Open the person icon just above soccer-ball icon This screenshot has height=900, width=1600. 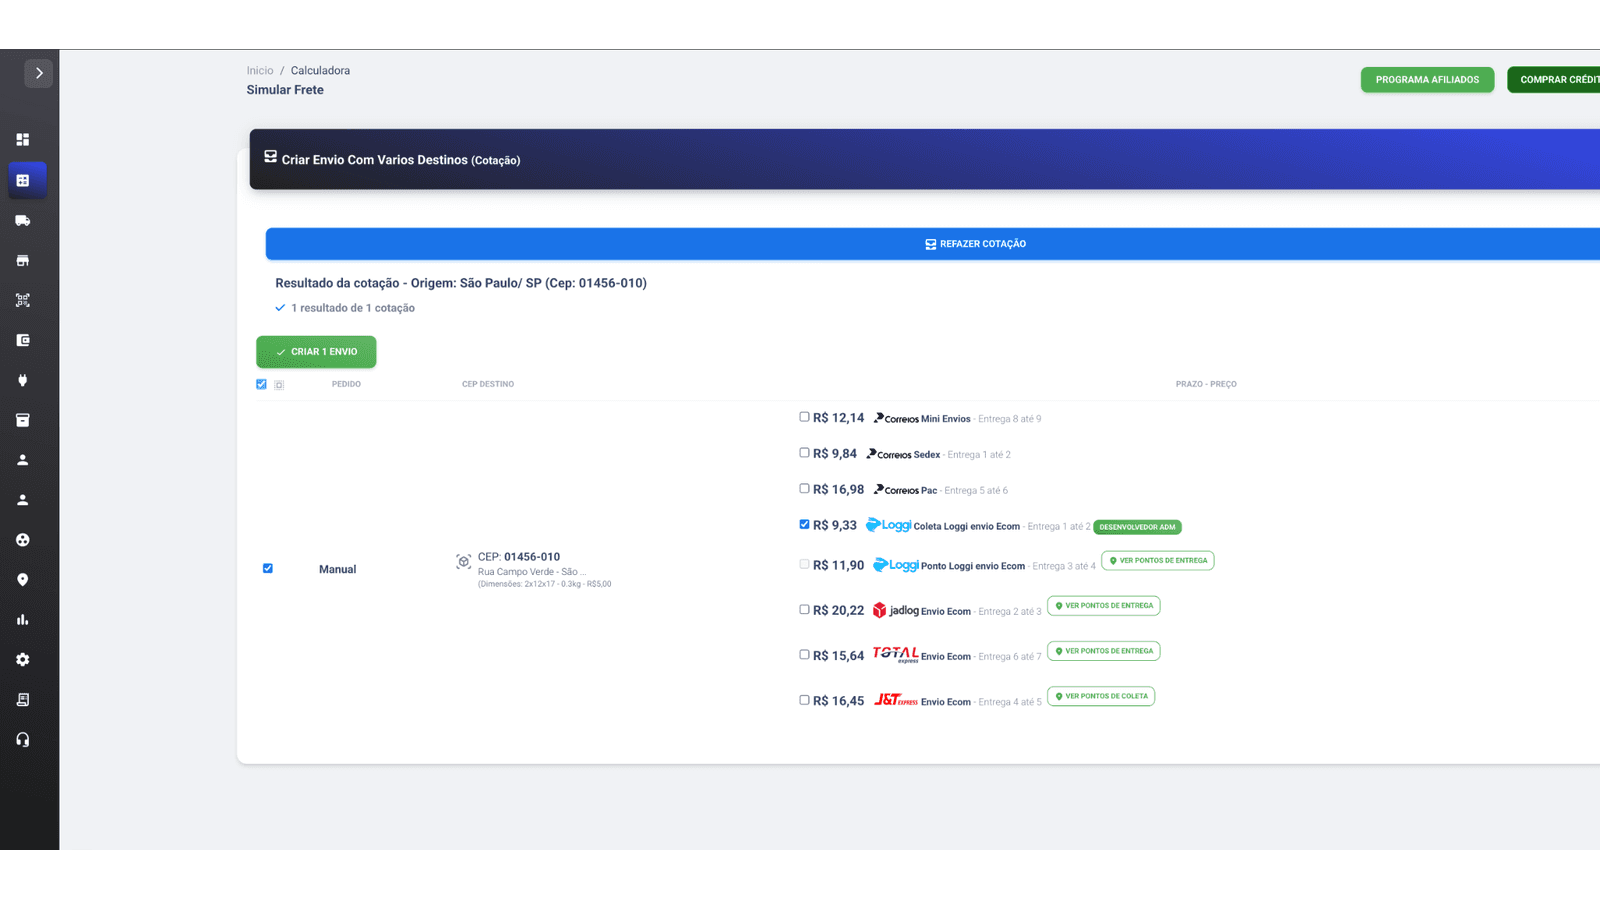[22, 500]
